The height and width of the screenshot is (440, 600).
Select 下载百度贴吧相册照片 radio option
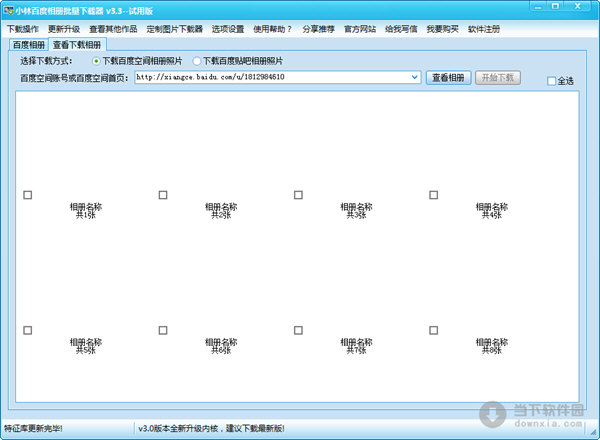[238, 61]
